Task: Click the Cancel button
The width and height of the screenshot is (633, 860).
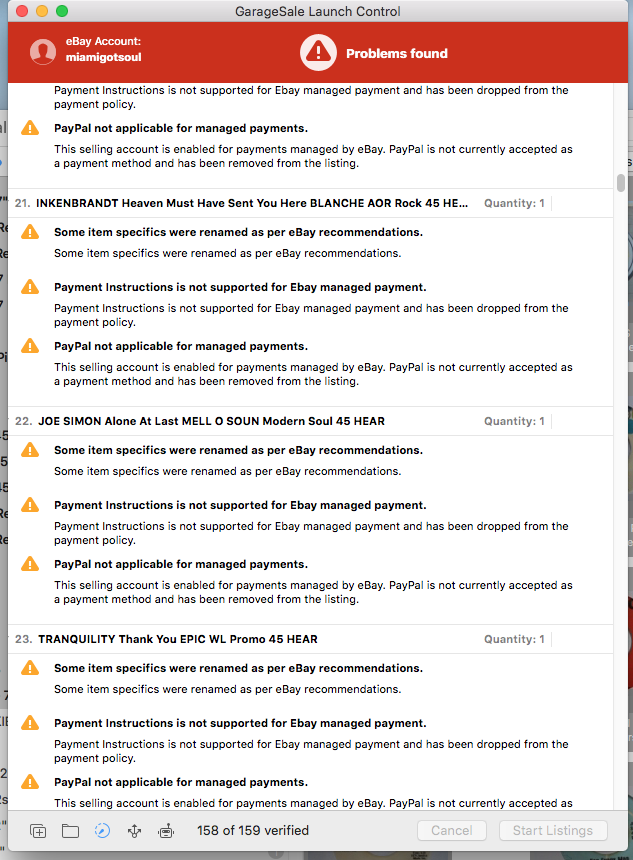Action: (451, 830)
